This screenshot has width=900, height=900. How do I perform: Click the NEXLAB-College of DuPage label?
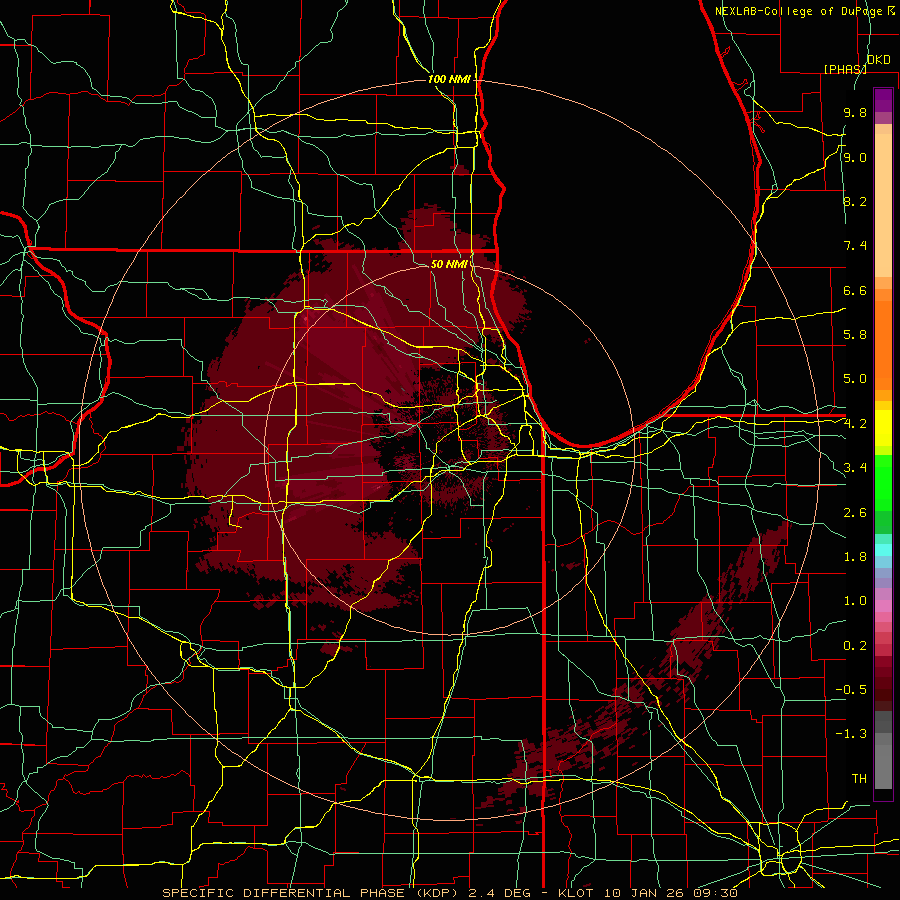[x=800, y=11]
